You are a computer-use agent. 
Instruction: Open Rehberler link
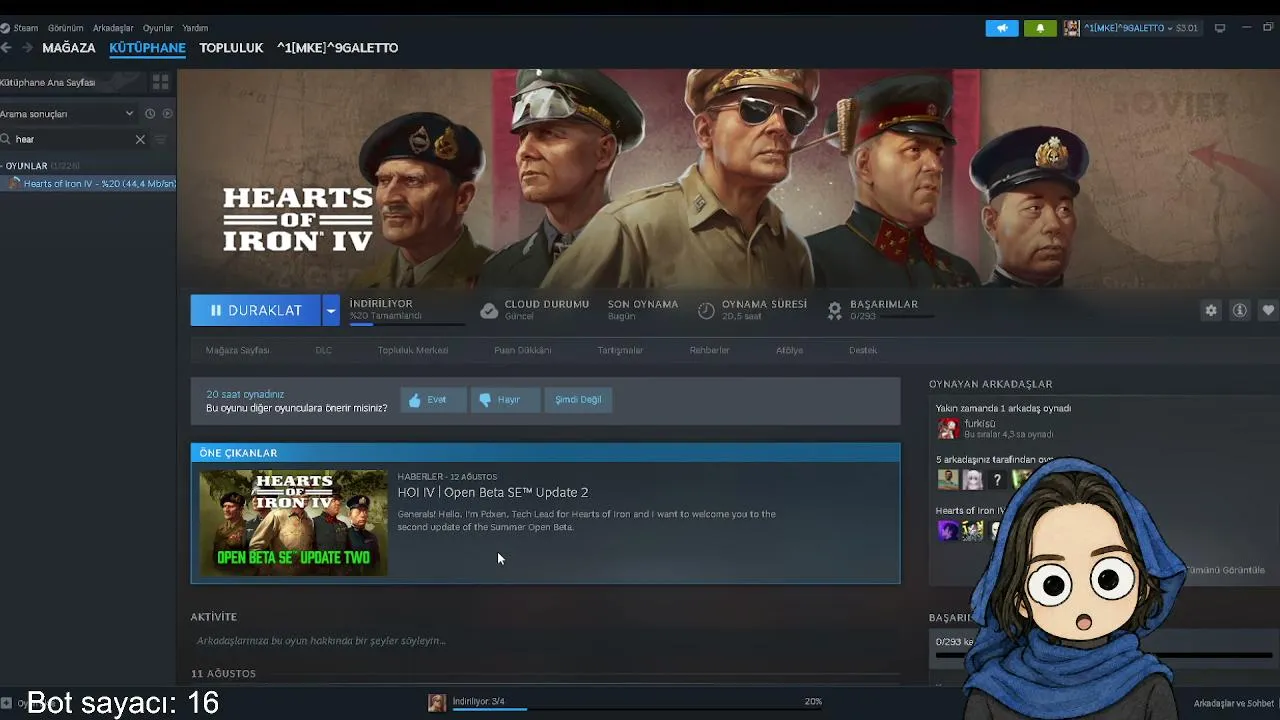709,350
